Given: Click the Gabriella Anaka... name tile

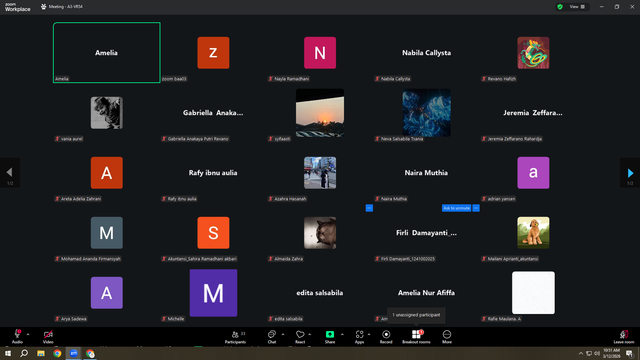Looking at the screenshot, I should click(213, 113).
